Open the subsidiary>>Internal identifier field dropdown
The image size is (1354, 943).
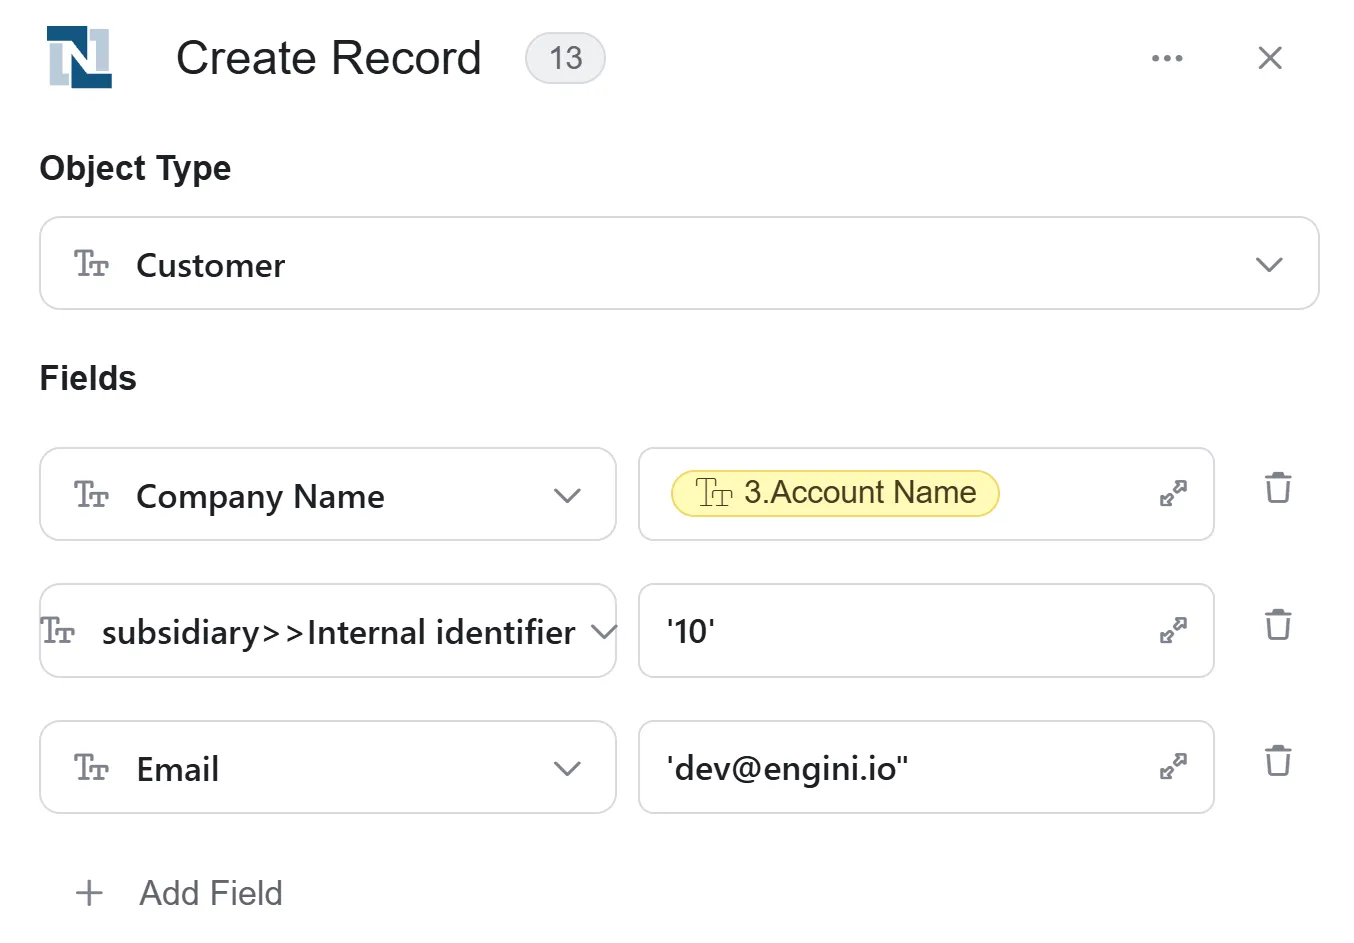(328, 631)
